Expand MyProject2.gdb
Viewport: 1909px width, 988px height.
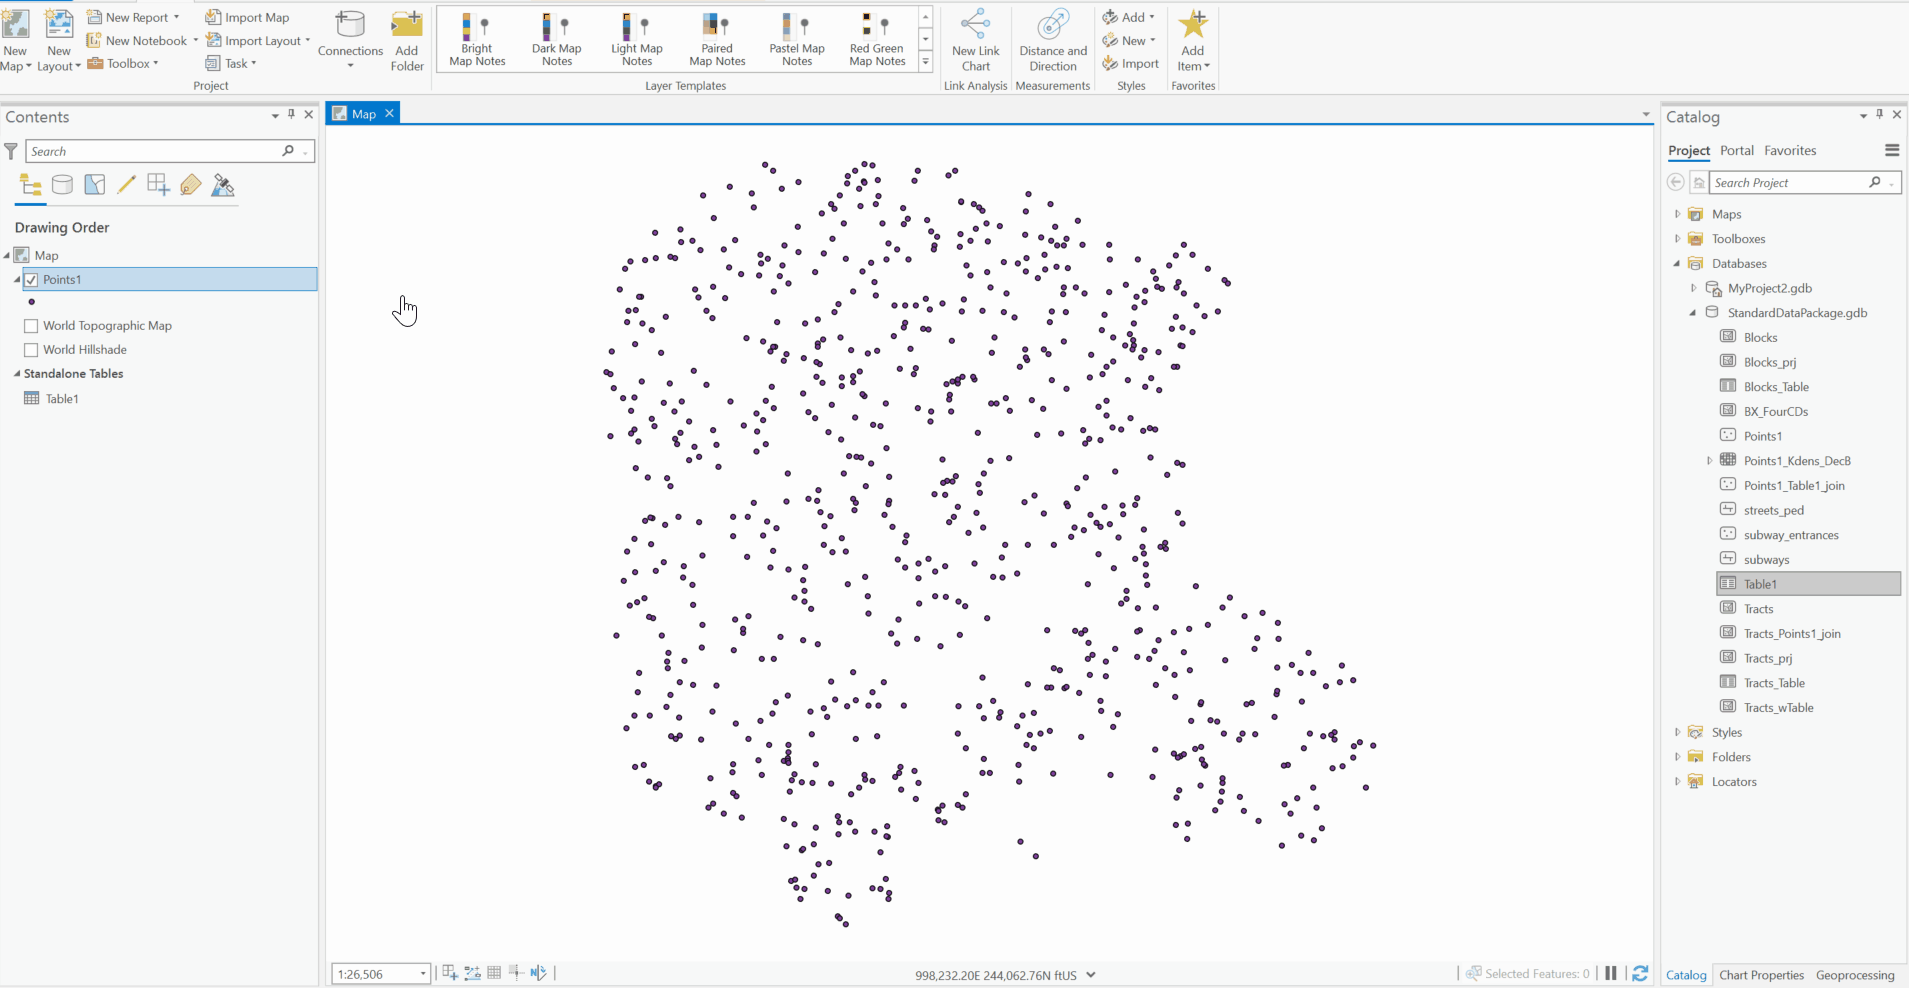click(1694, 288)
